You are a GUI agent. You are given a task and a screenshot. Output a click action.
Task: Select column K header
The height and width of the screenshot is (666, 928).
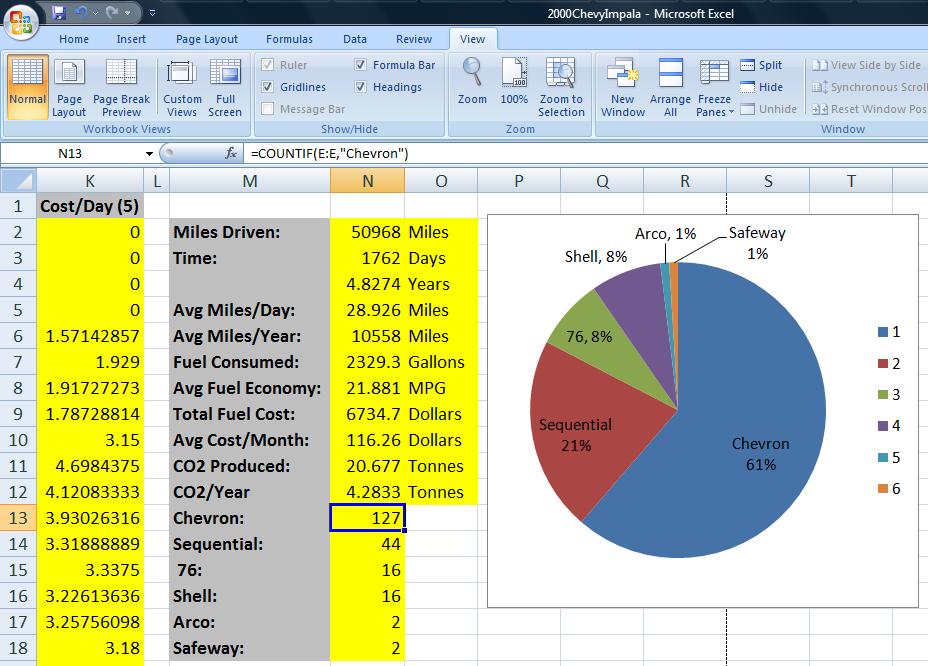(90, 181)
